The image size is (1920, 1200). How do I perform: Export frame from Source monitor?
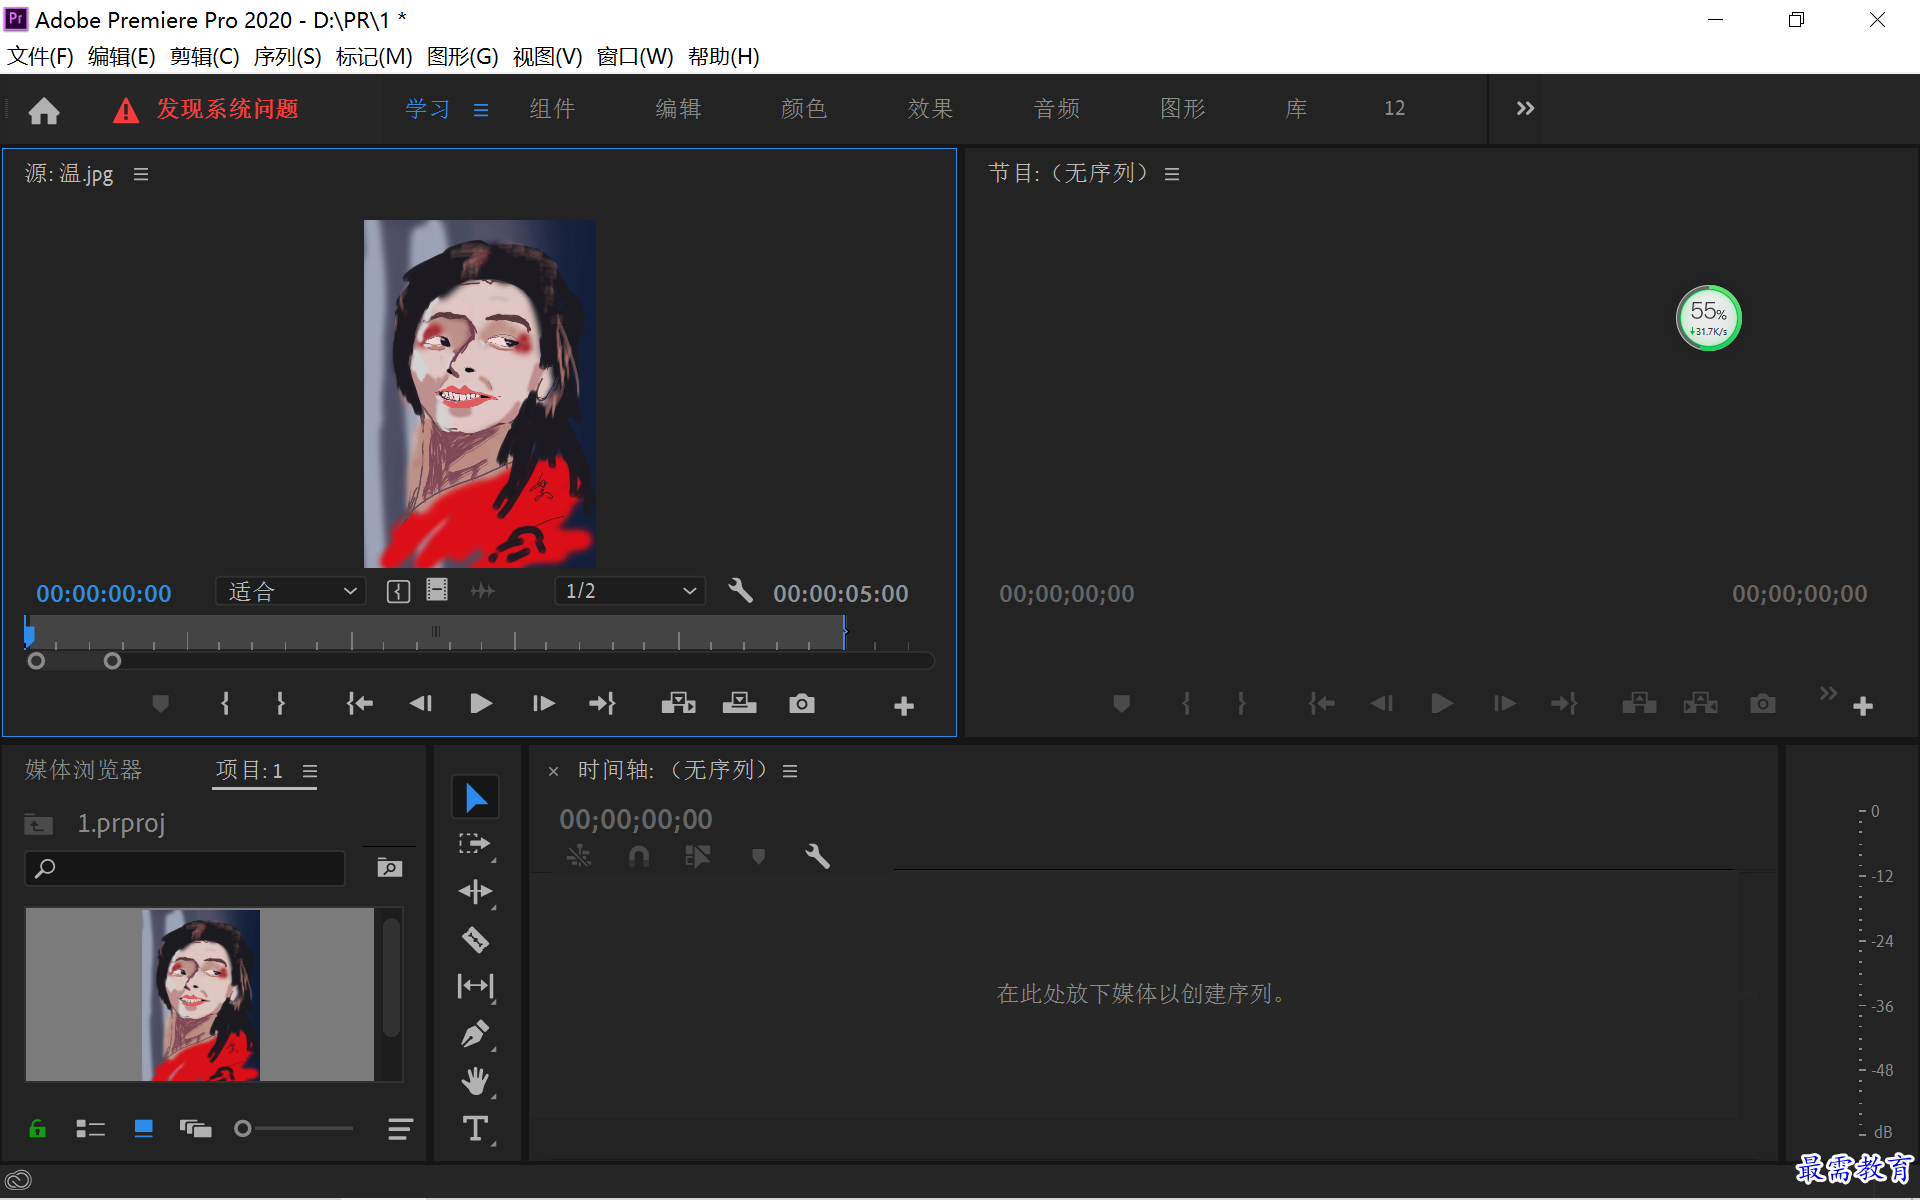pos(801,704)
